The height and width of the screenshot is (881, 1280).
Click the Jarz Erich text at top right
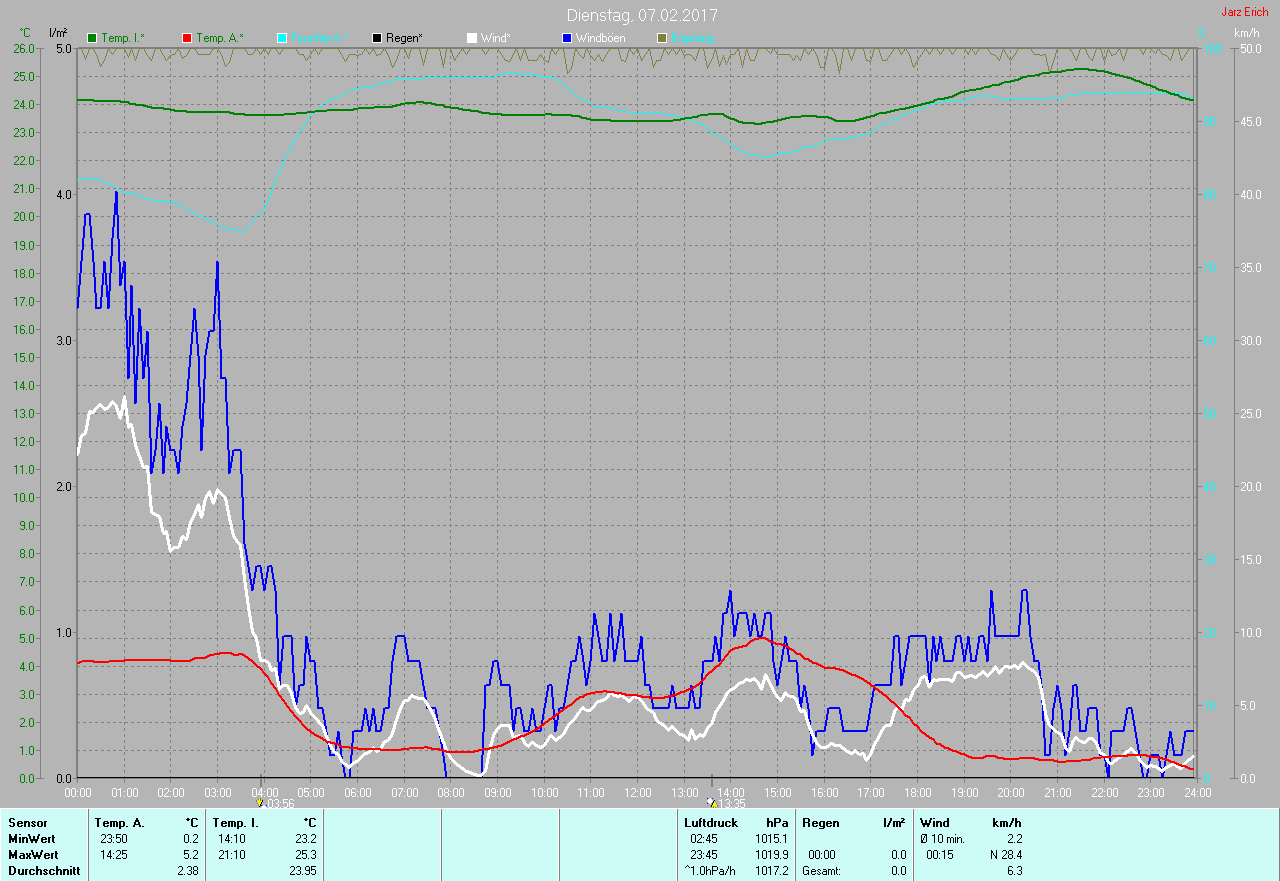[x=1244, y=13]
